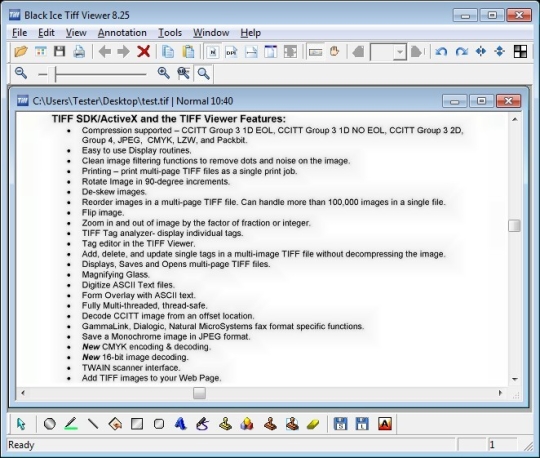
Task: Open the Edit menu
Action: (x=46, y=33)
